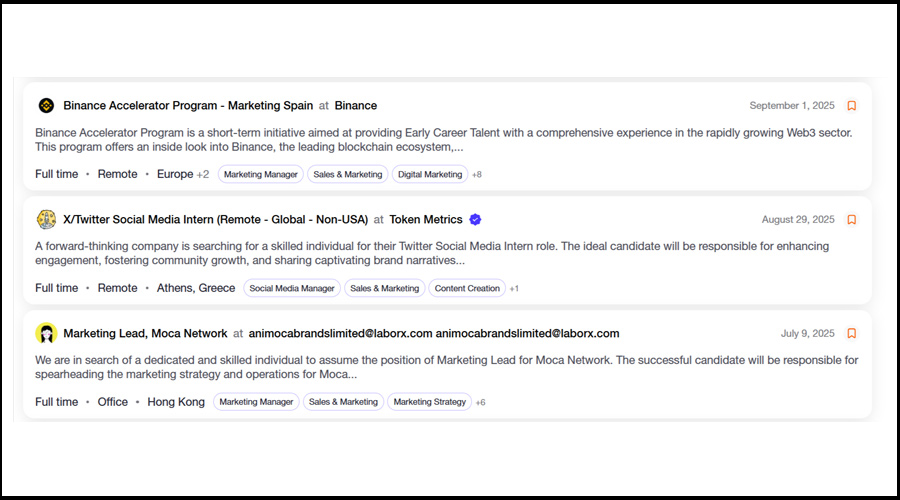Viewport: 900px width, 500px height.
Task: Filter by the Content Creation tag
Action: 467,288
